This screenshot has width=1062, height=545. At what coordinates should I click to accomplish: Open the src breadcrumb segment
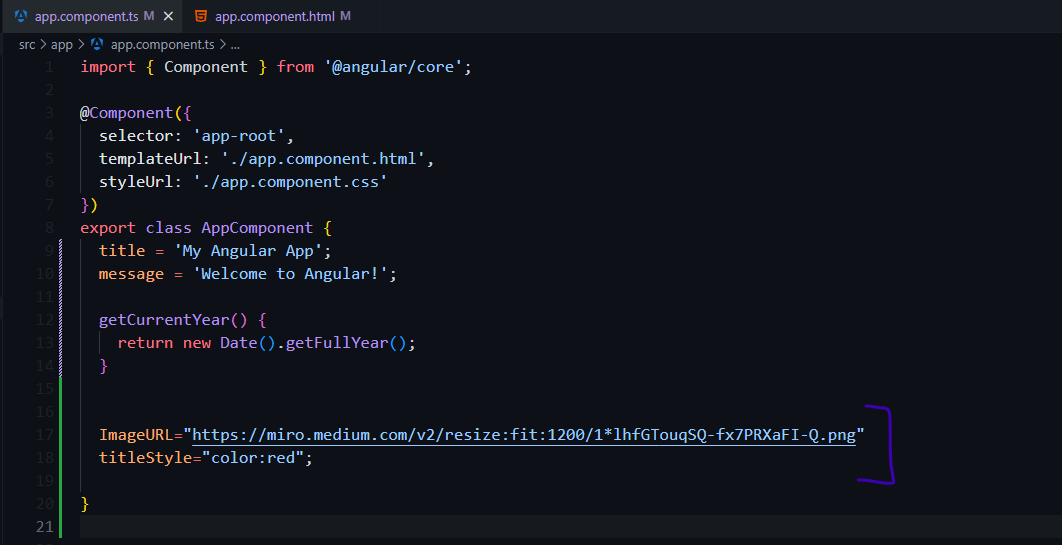pyautogui.click(x=26, y=45)
